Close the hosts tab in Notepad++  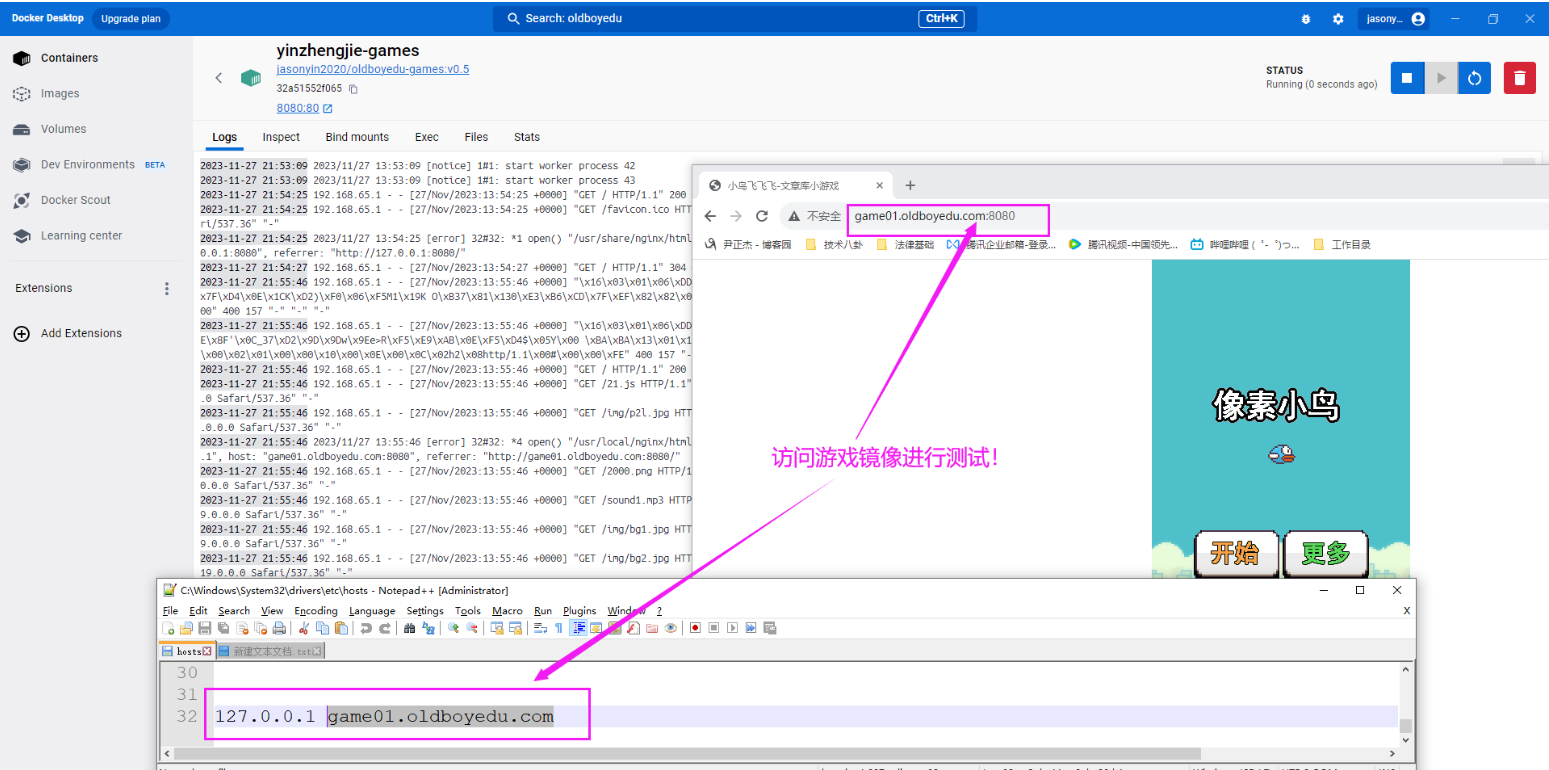click(x=207, y=651)
